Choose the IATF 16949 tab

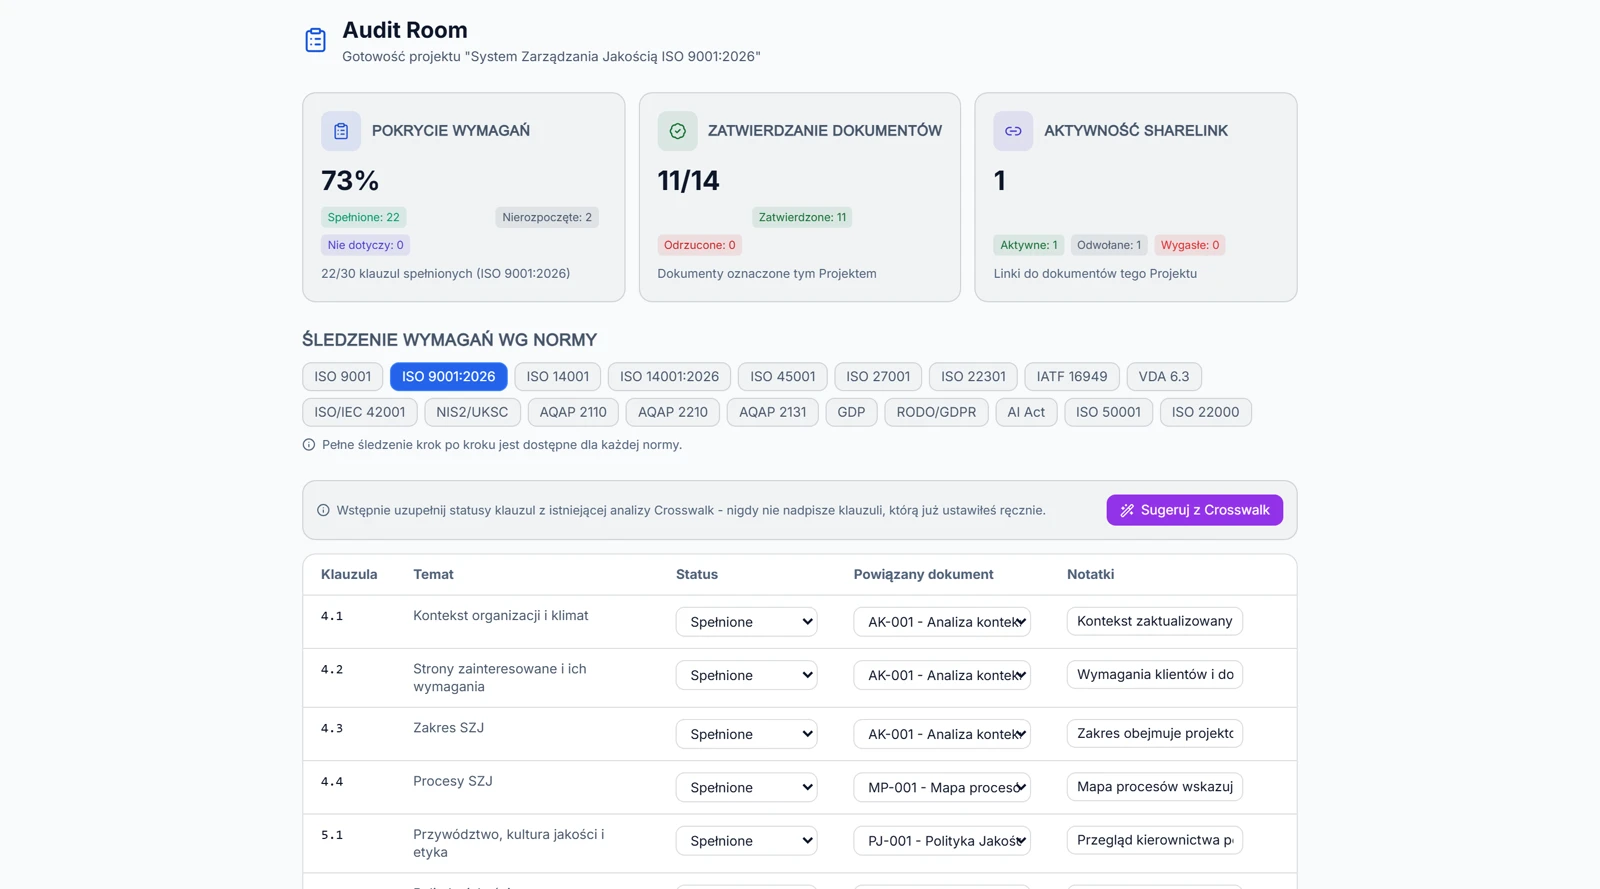click(x=1072, y=377)
